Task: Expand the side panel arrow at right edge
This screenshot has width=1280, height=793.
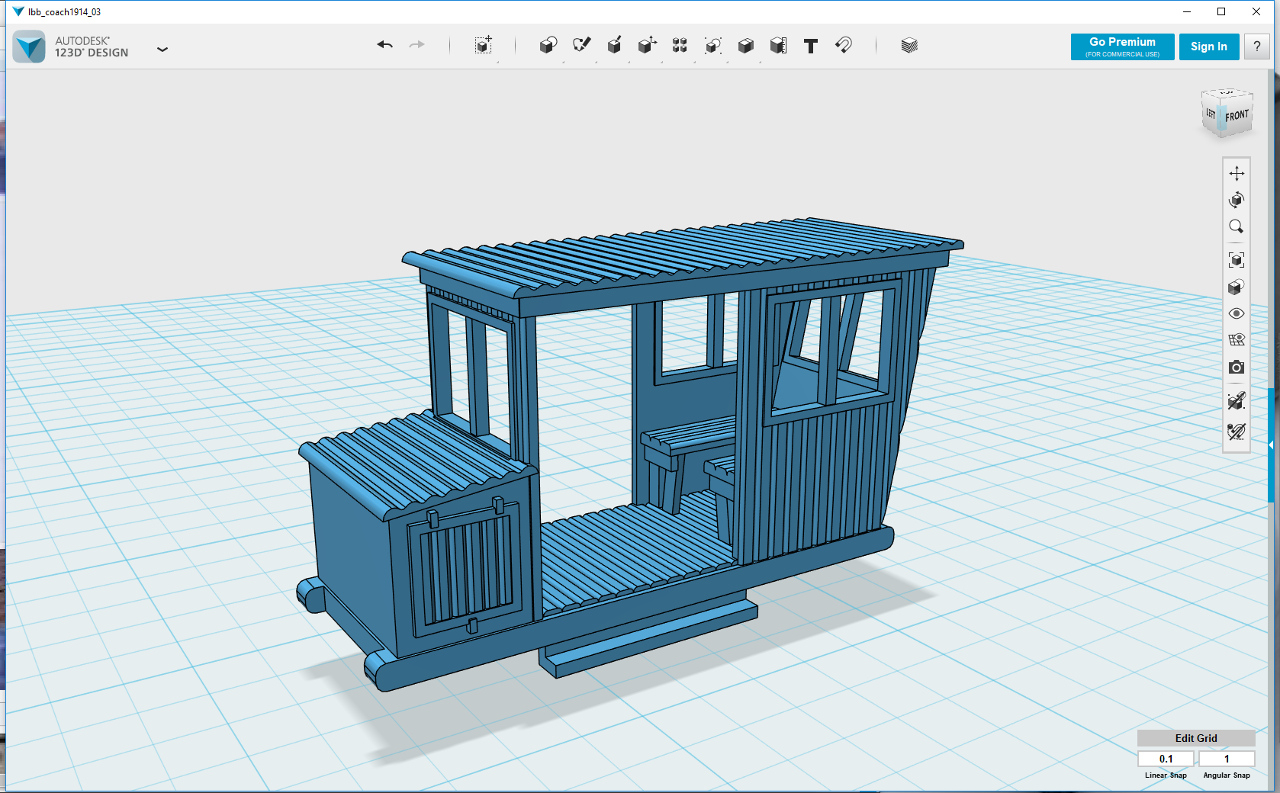Action: [1272, 444]
